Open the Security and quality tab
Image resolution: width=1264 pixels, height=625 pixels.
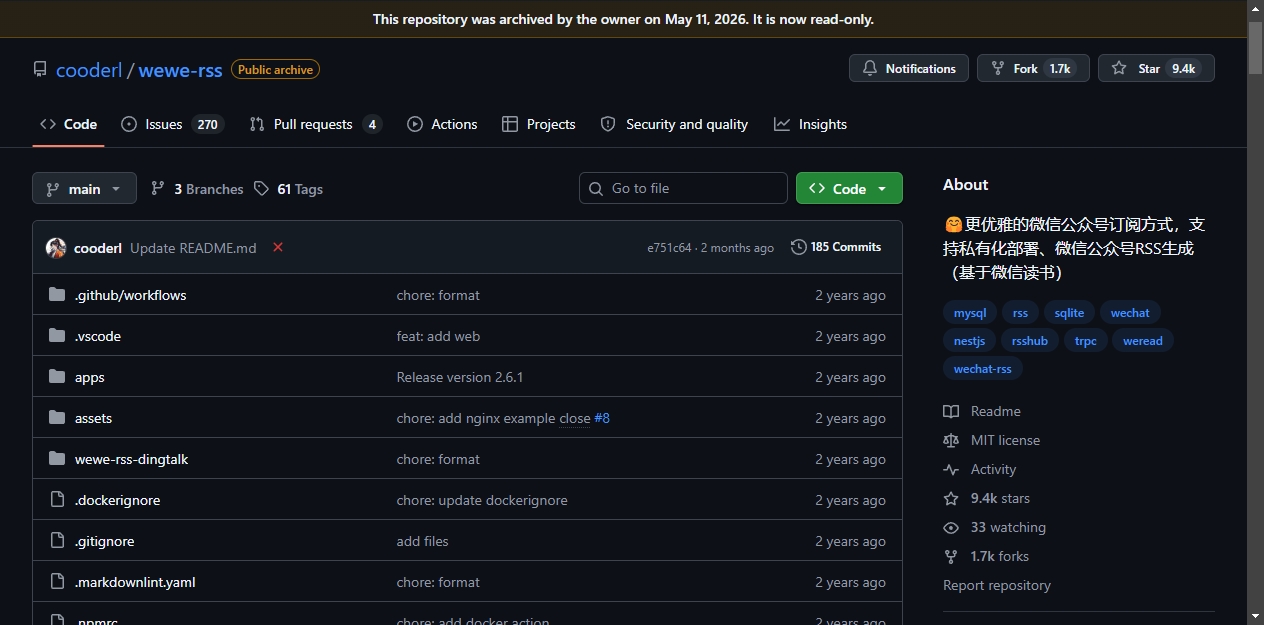click(674, 124)
